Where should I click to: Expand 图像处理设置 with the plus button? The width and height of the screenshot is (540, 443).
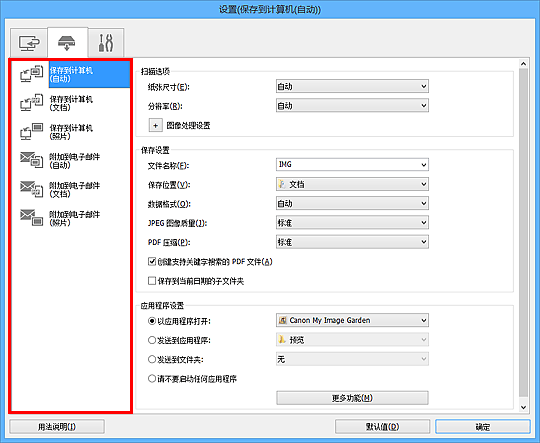(155, 125)
